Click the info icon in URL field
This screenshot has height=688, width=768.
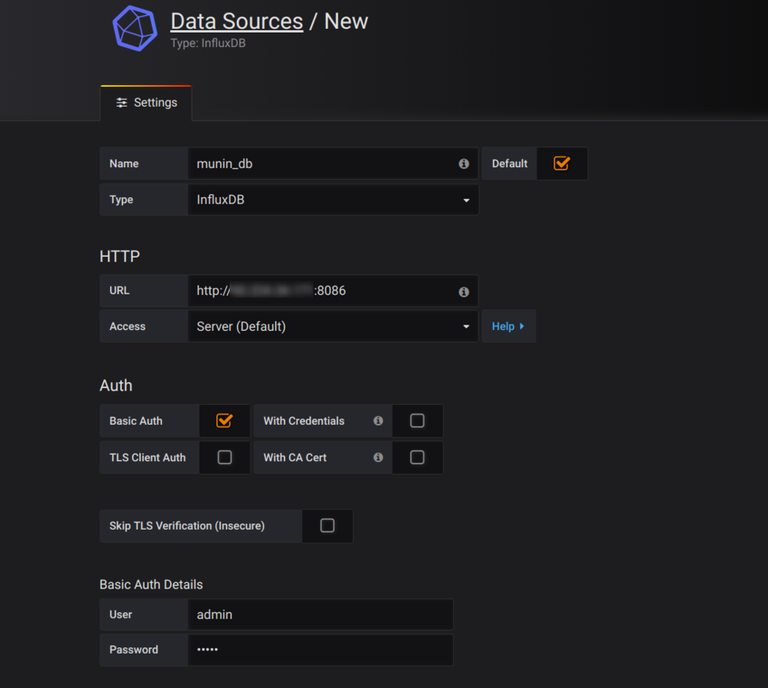[x=463, y=292]
